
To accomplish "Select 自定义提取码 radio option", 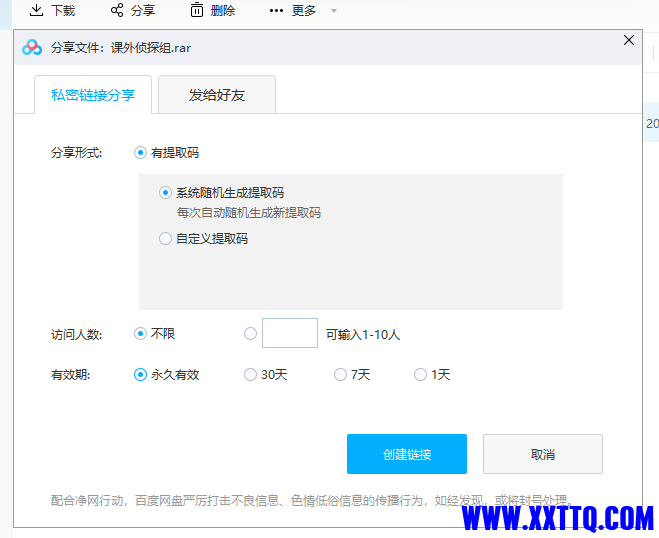I will (165, 239).
